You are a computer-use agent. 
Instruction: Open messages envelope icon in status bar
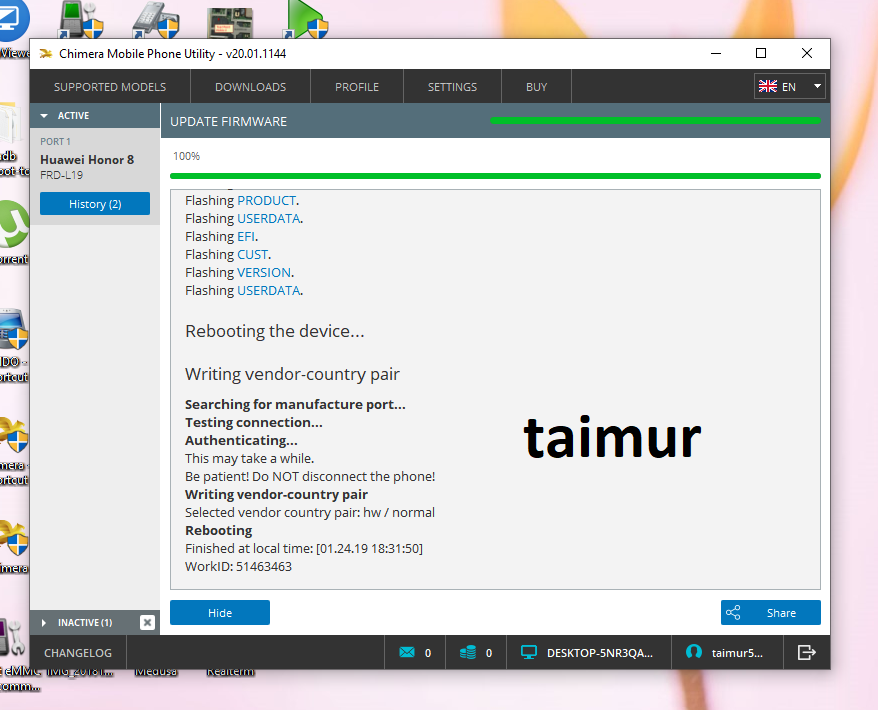tap(407, 652)
